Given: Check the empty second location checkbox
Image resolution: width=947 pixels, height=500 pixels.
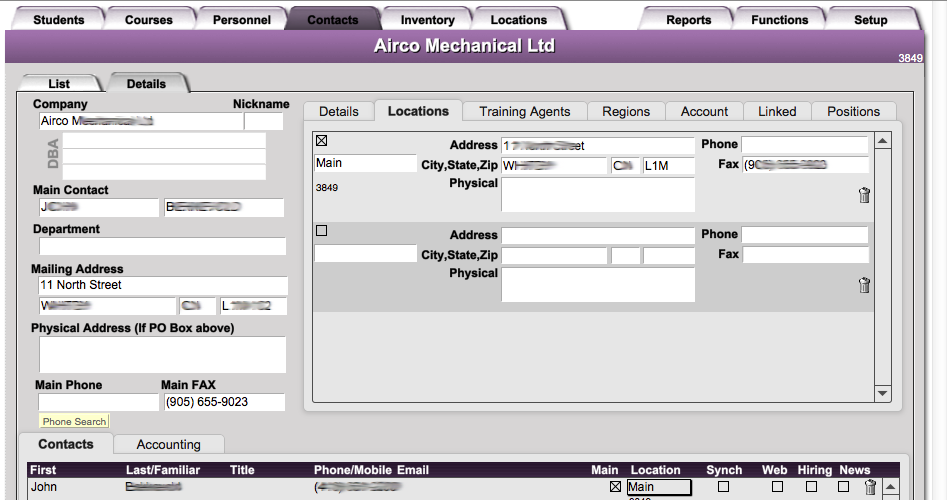Looking at the screenshot, I should (321, 231).
